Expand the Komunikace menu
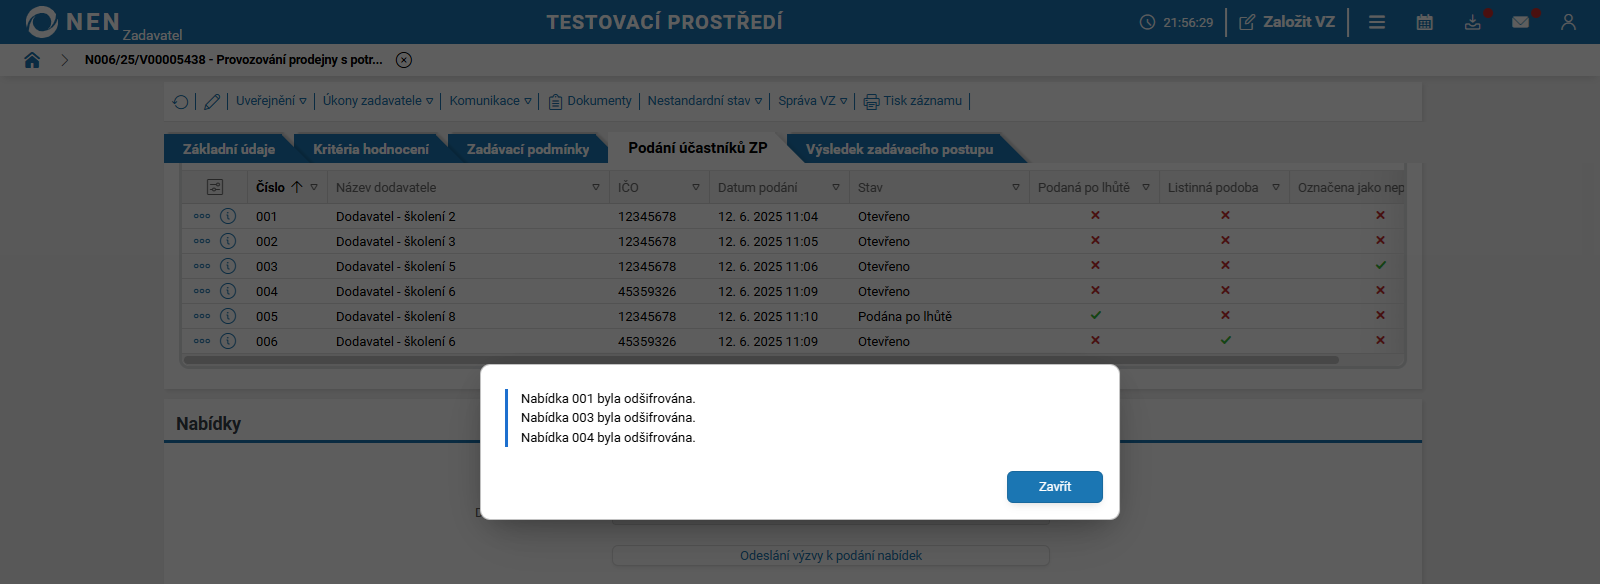 [490, 101]
